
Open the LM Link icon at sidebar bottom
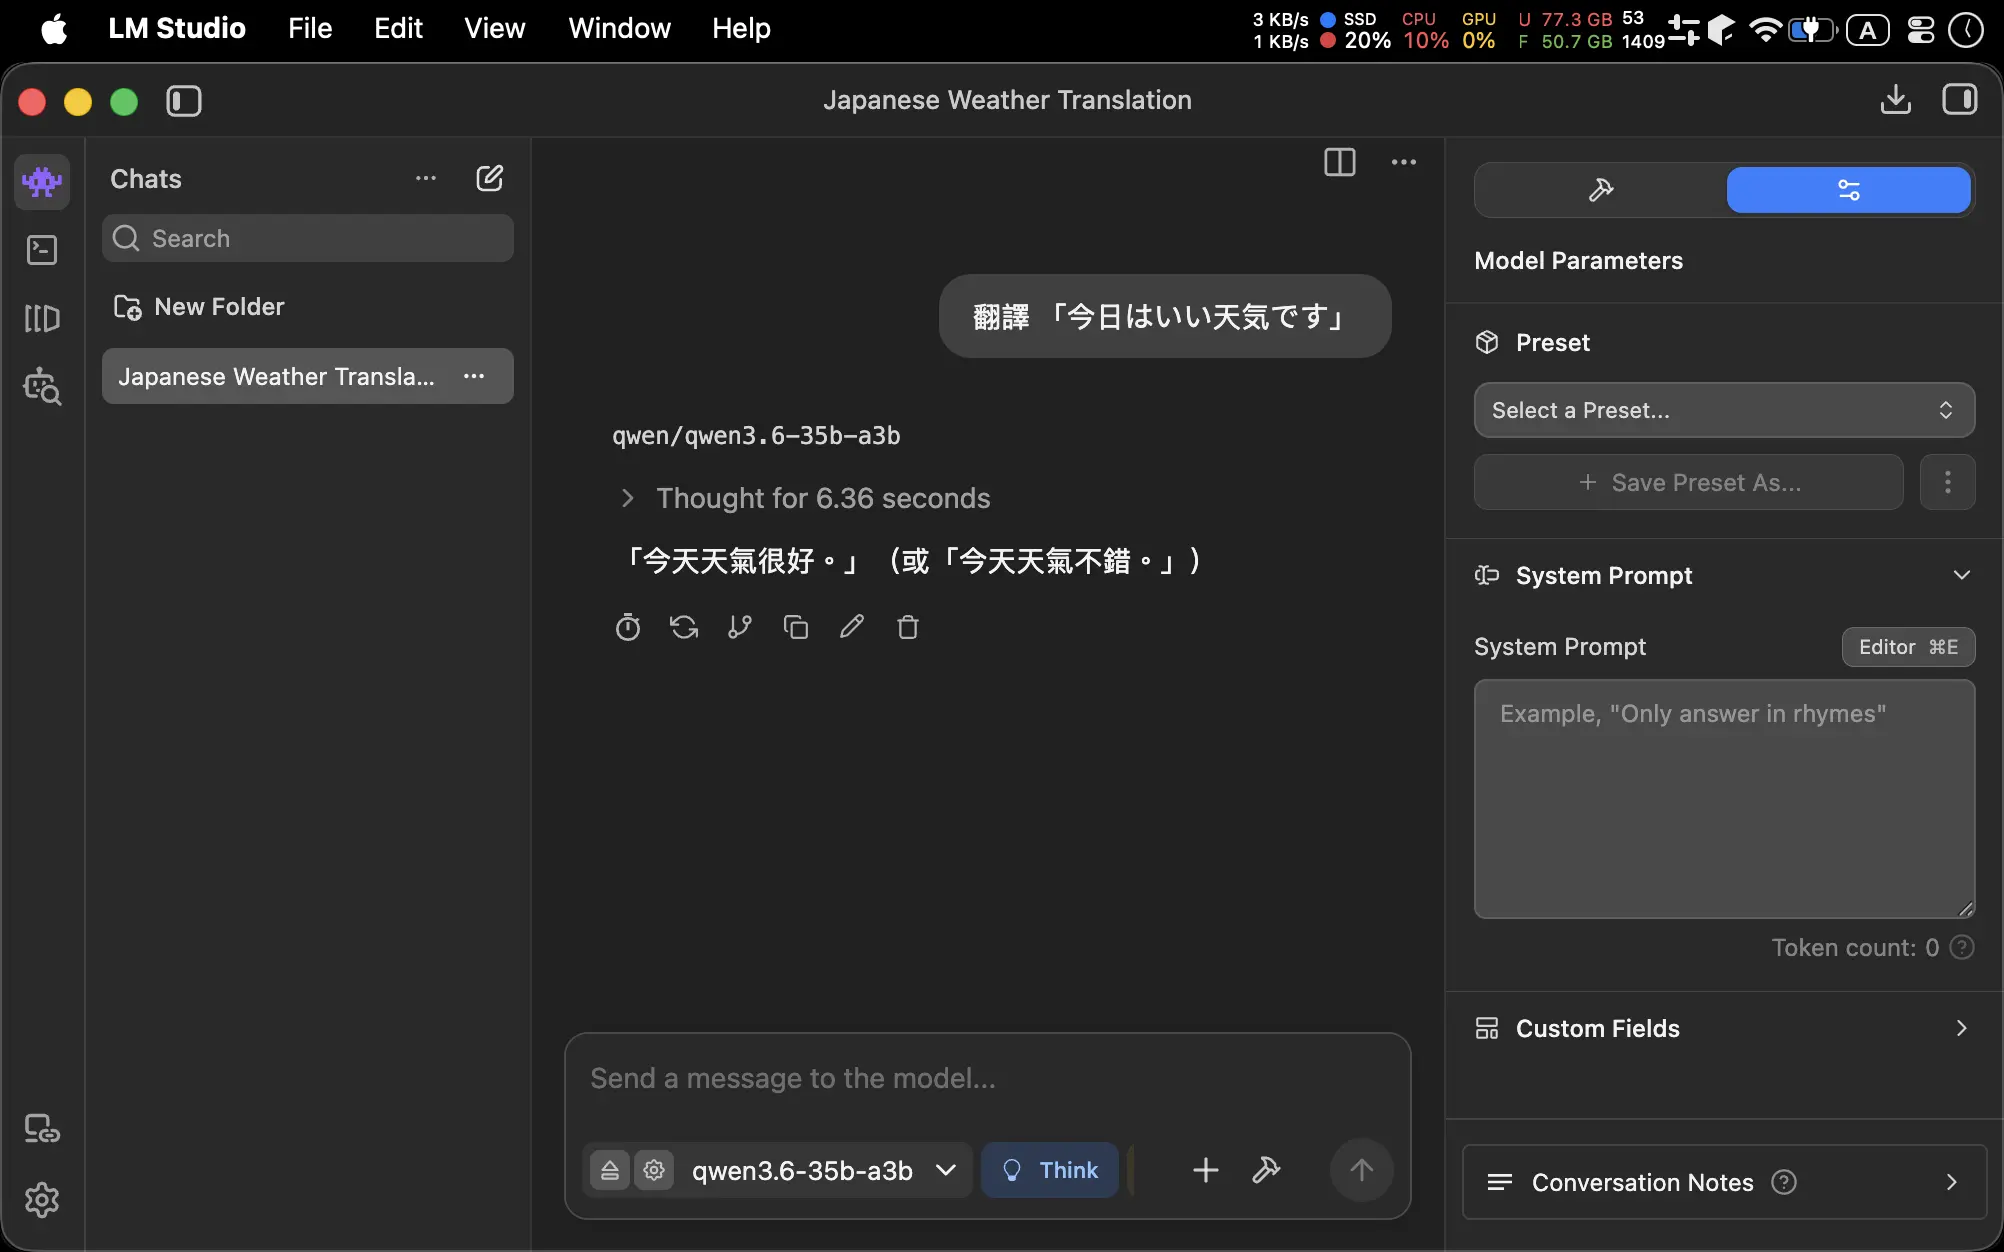pyautogui.click(x=42, y=1129)
